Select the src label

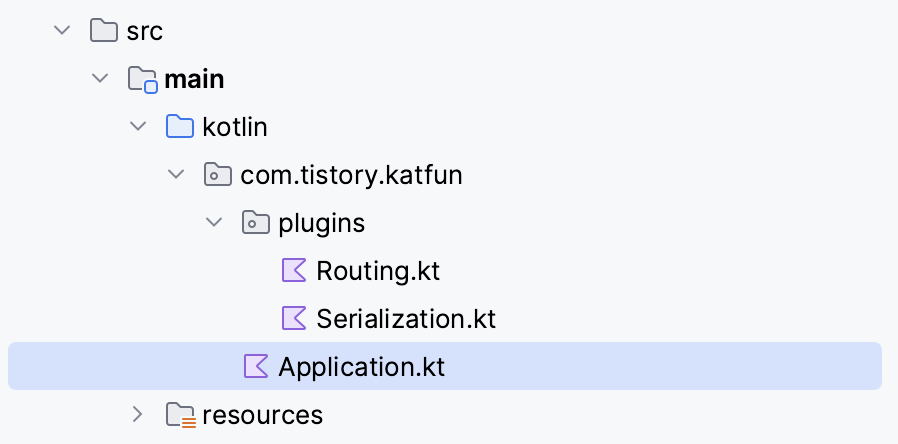(144, 31)
